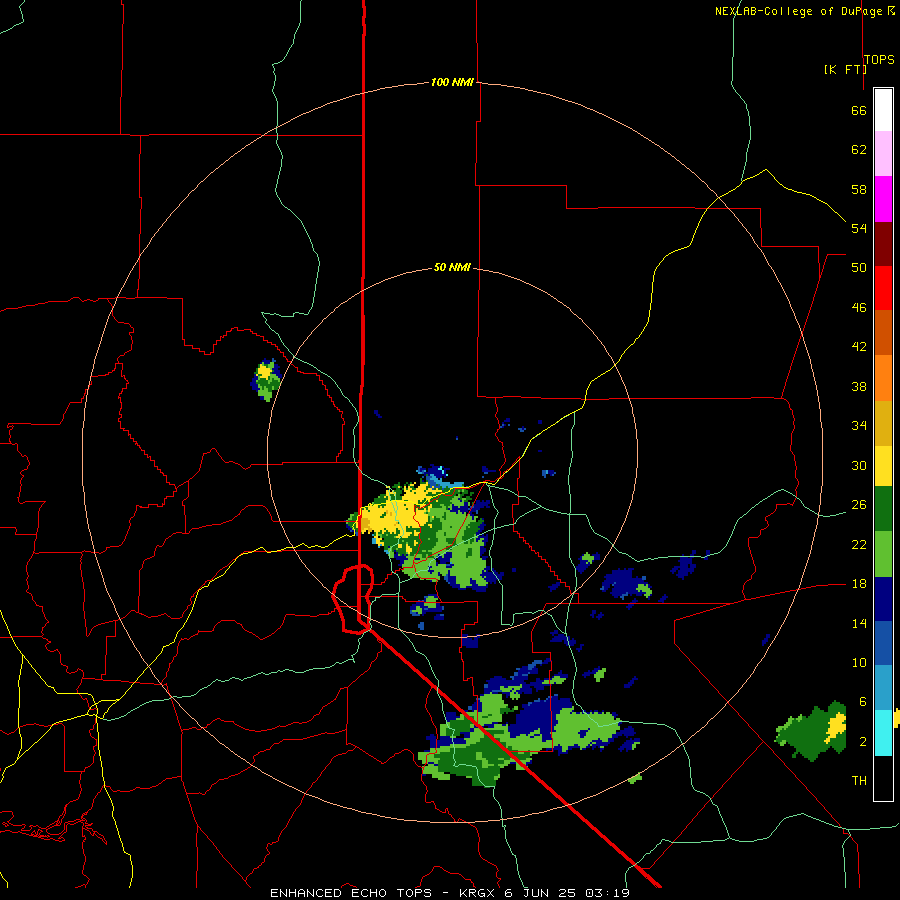Click the light green 22 kft legend swatch
Image resolution: width=900 pixels, height=900 pixels.
883,554
